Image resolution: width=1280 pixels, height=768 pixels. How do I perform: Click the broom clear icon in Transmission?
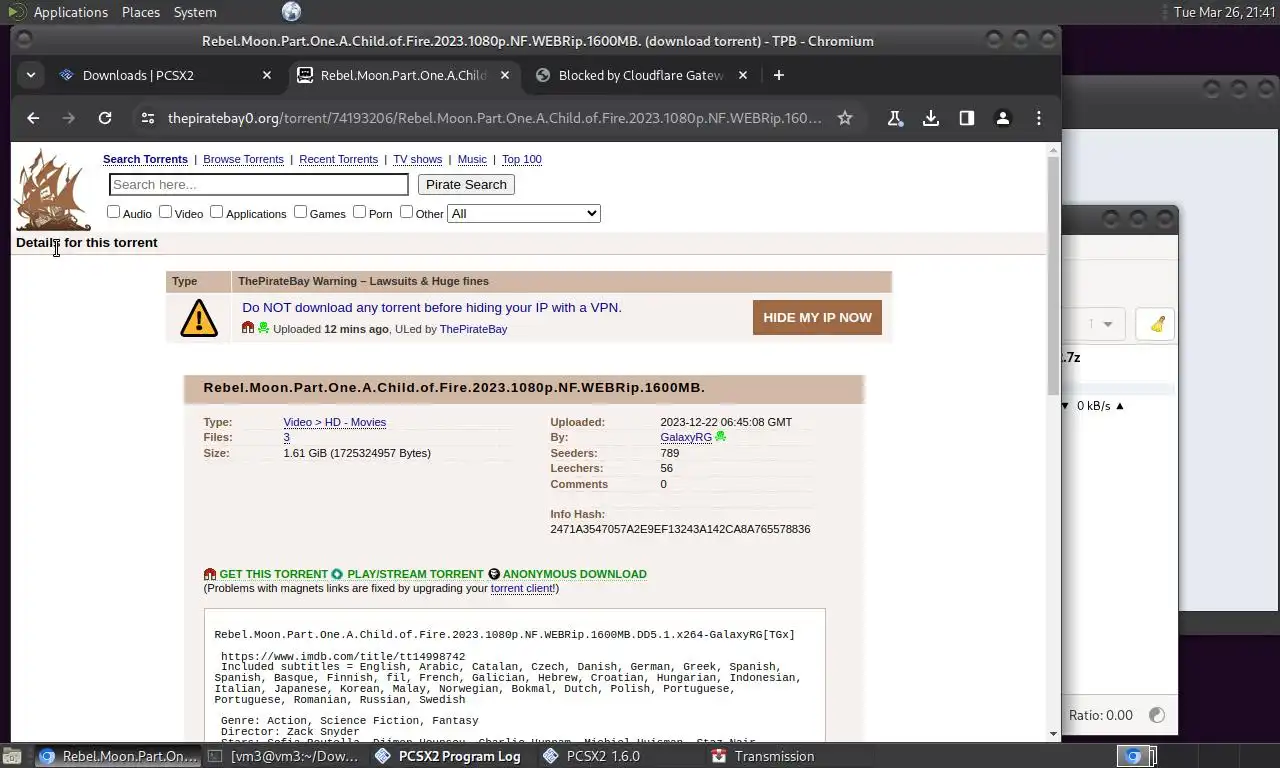[1157, 324]
